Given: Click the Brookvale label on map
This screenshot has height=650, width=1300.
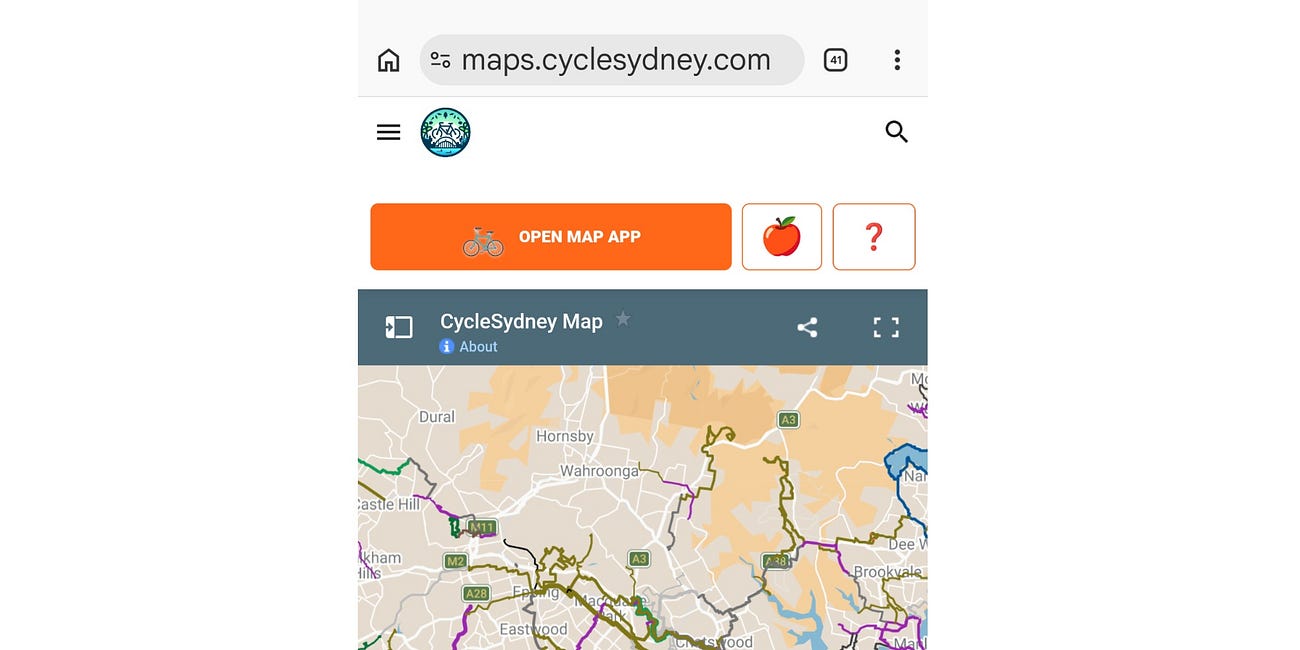Looking at the screenshot, I should pyautogui.click(x=890, y=573).
